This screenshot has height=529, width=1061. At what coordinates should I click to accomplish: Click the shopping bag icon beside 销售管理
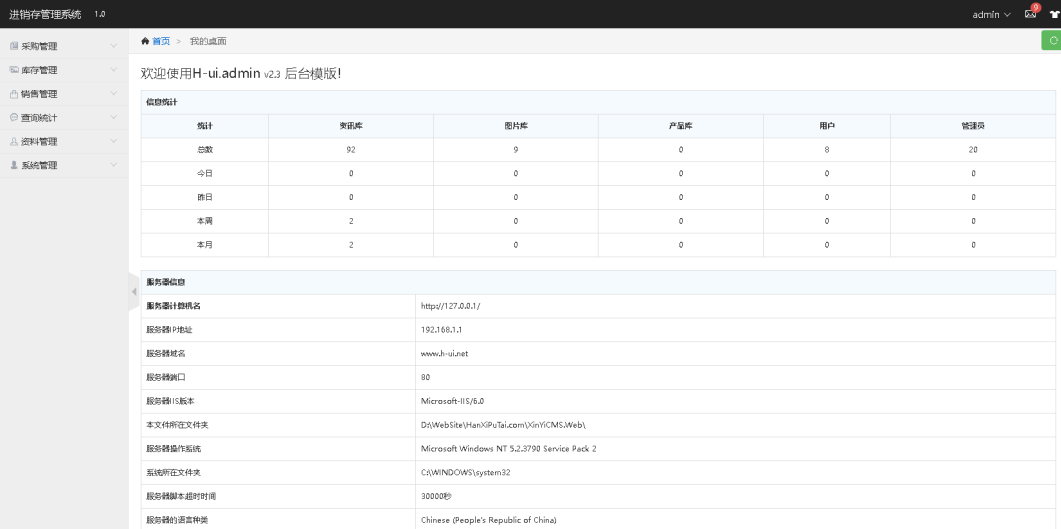[14, 94]
